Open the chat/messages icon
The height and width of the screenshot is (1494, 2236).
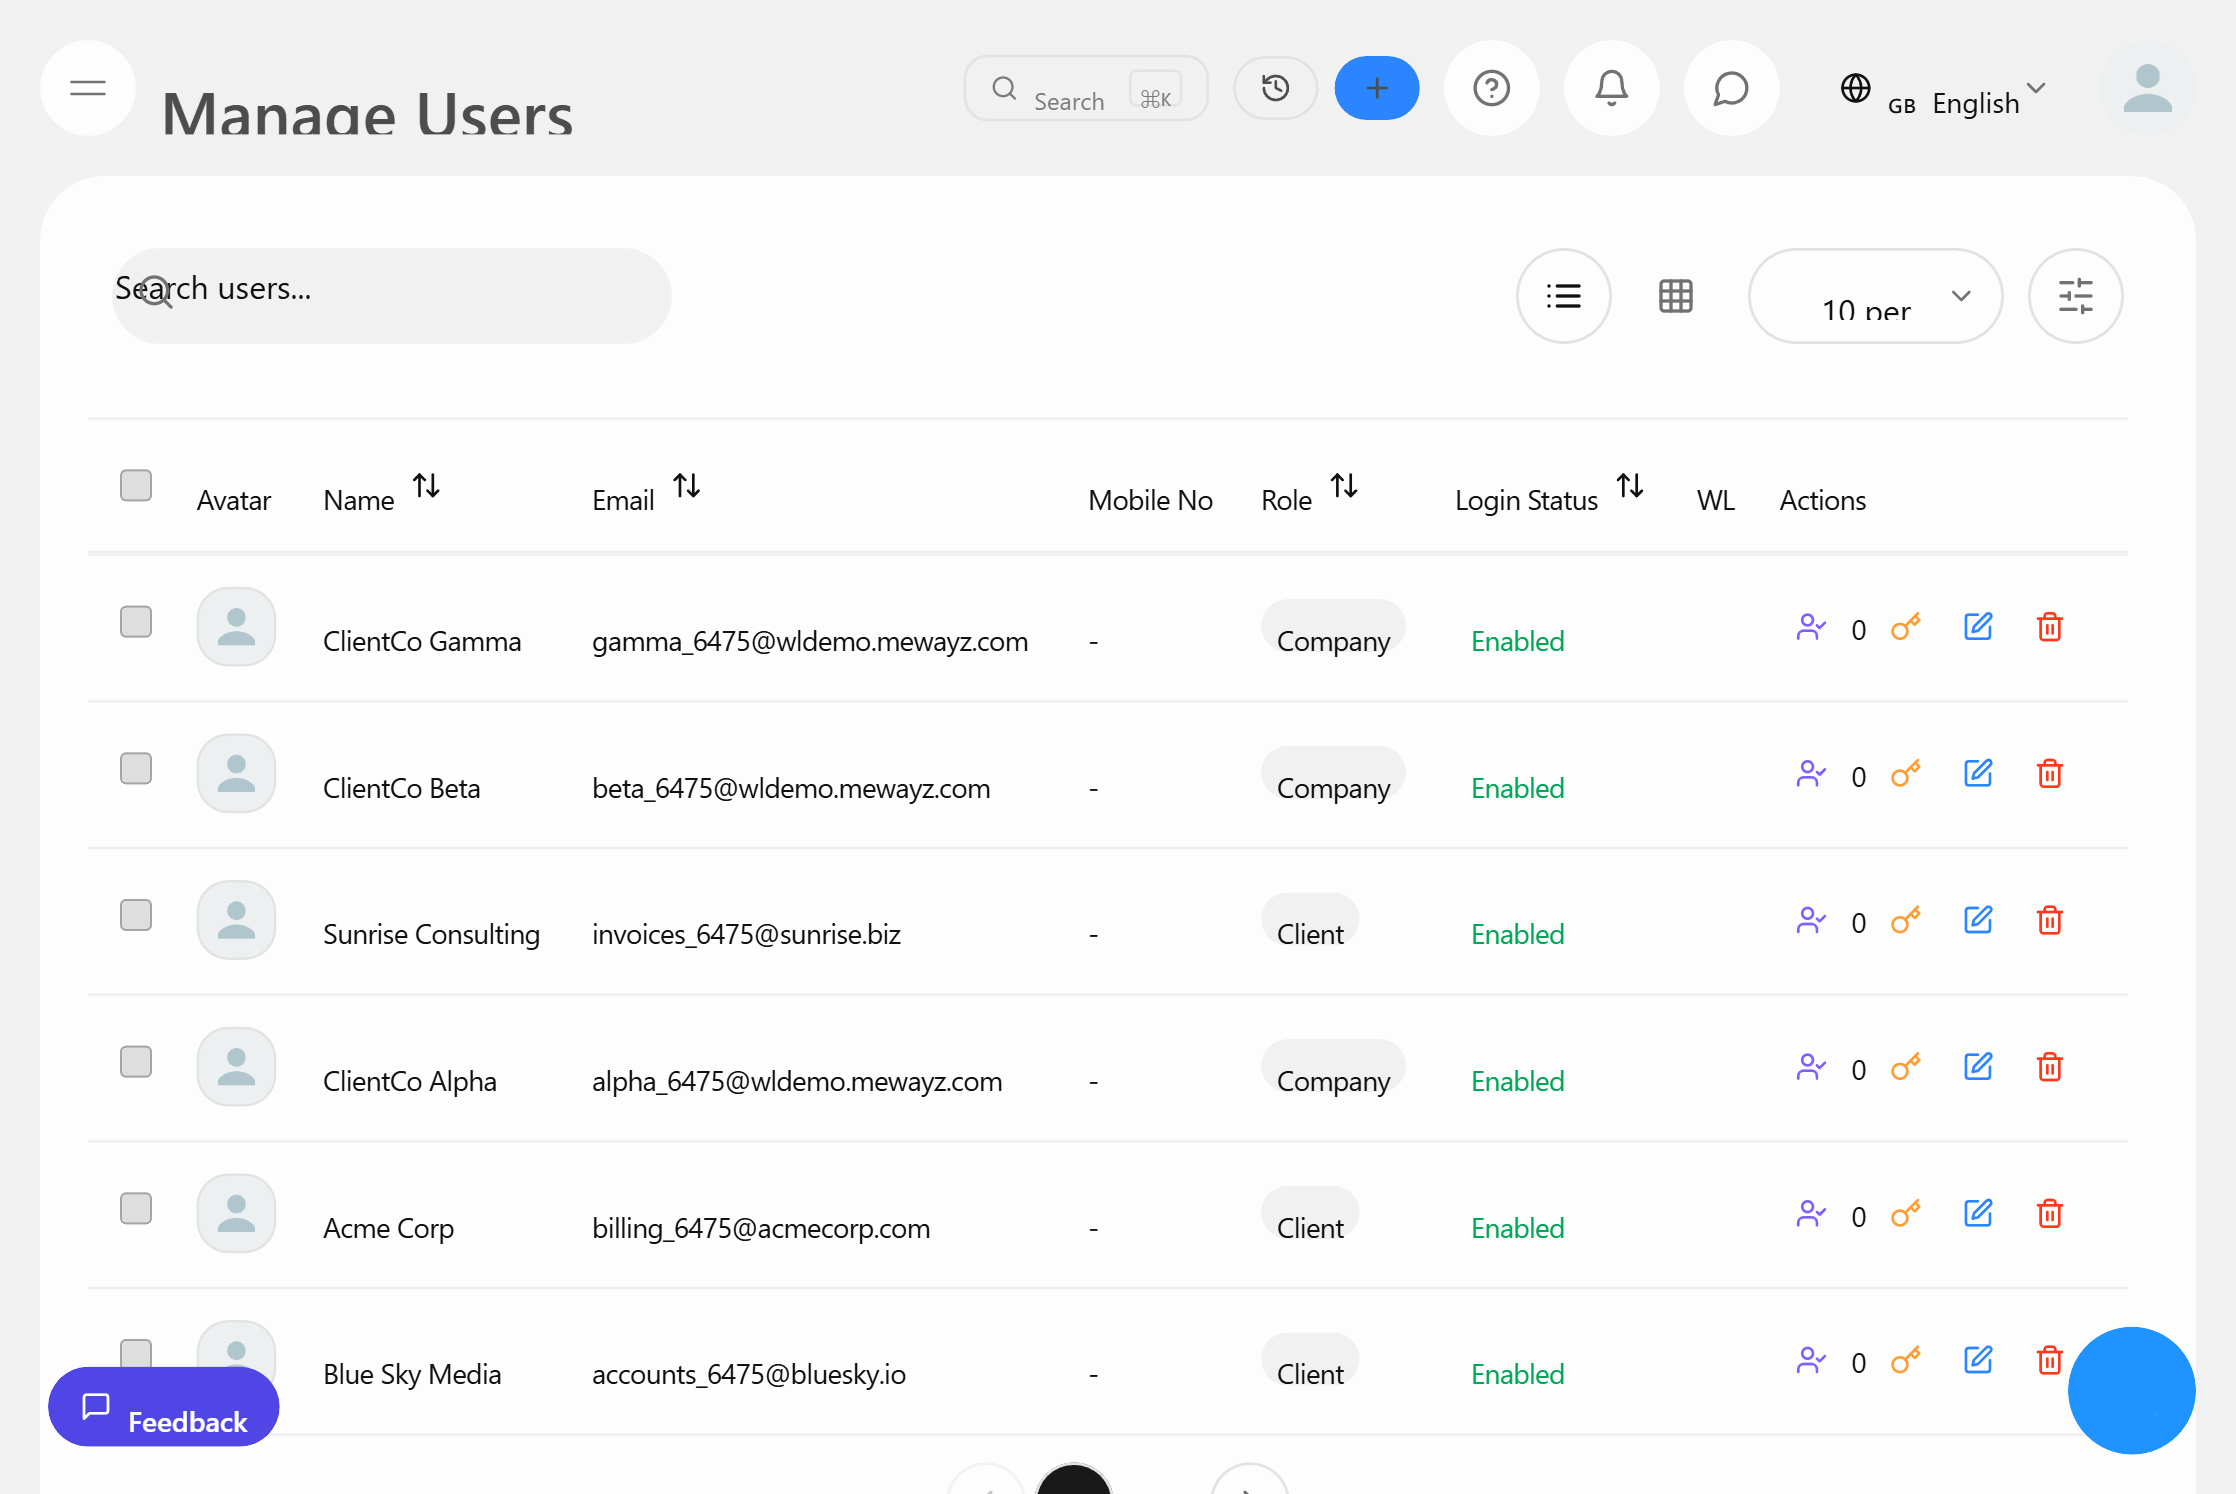[x=1730, y=88]
